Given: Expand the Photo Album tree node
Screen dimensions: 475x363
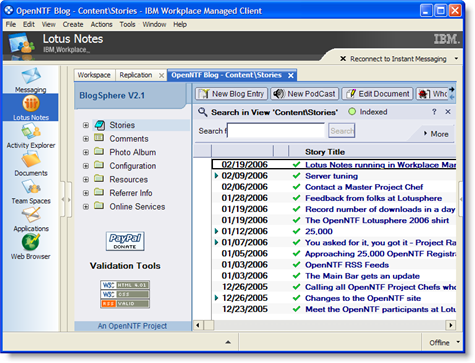Looking at the screenshot, I should coord(86,152).
